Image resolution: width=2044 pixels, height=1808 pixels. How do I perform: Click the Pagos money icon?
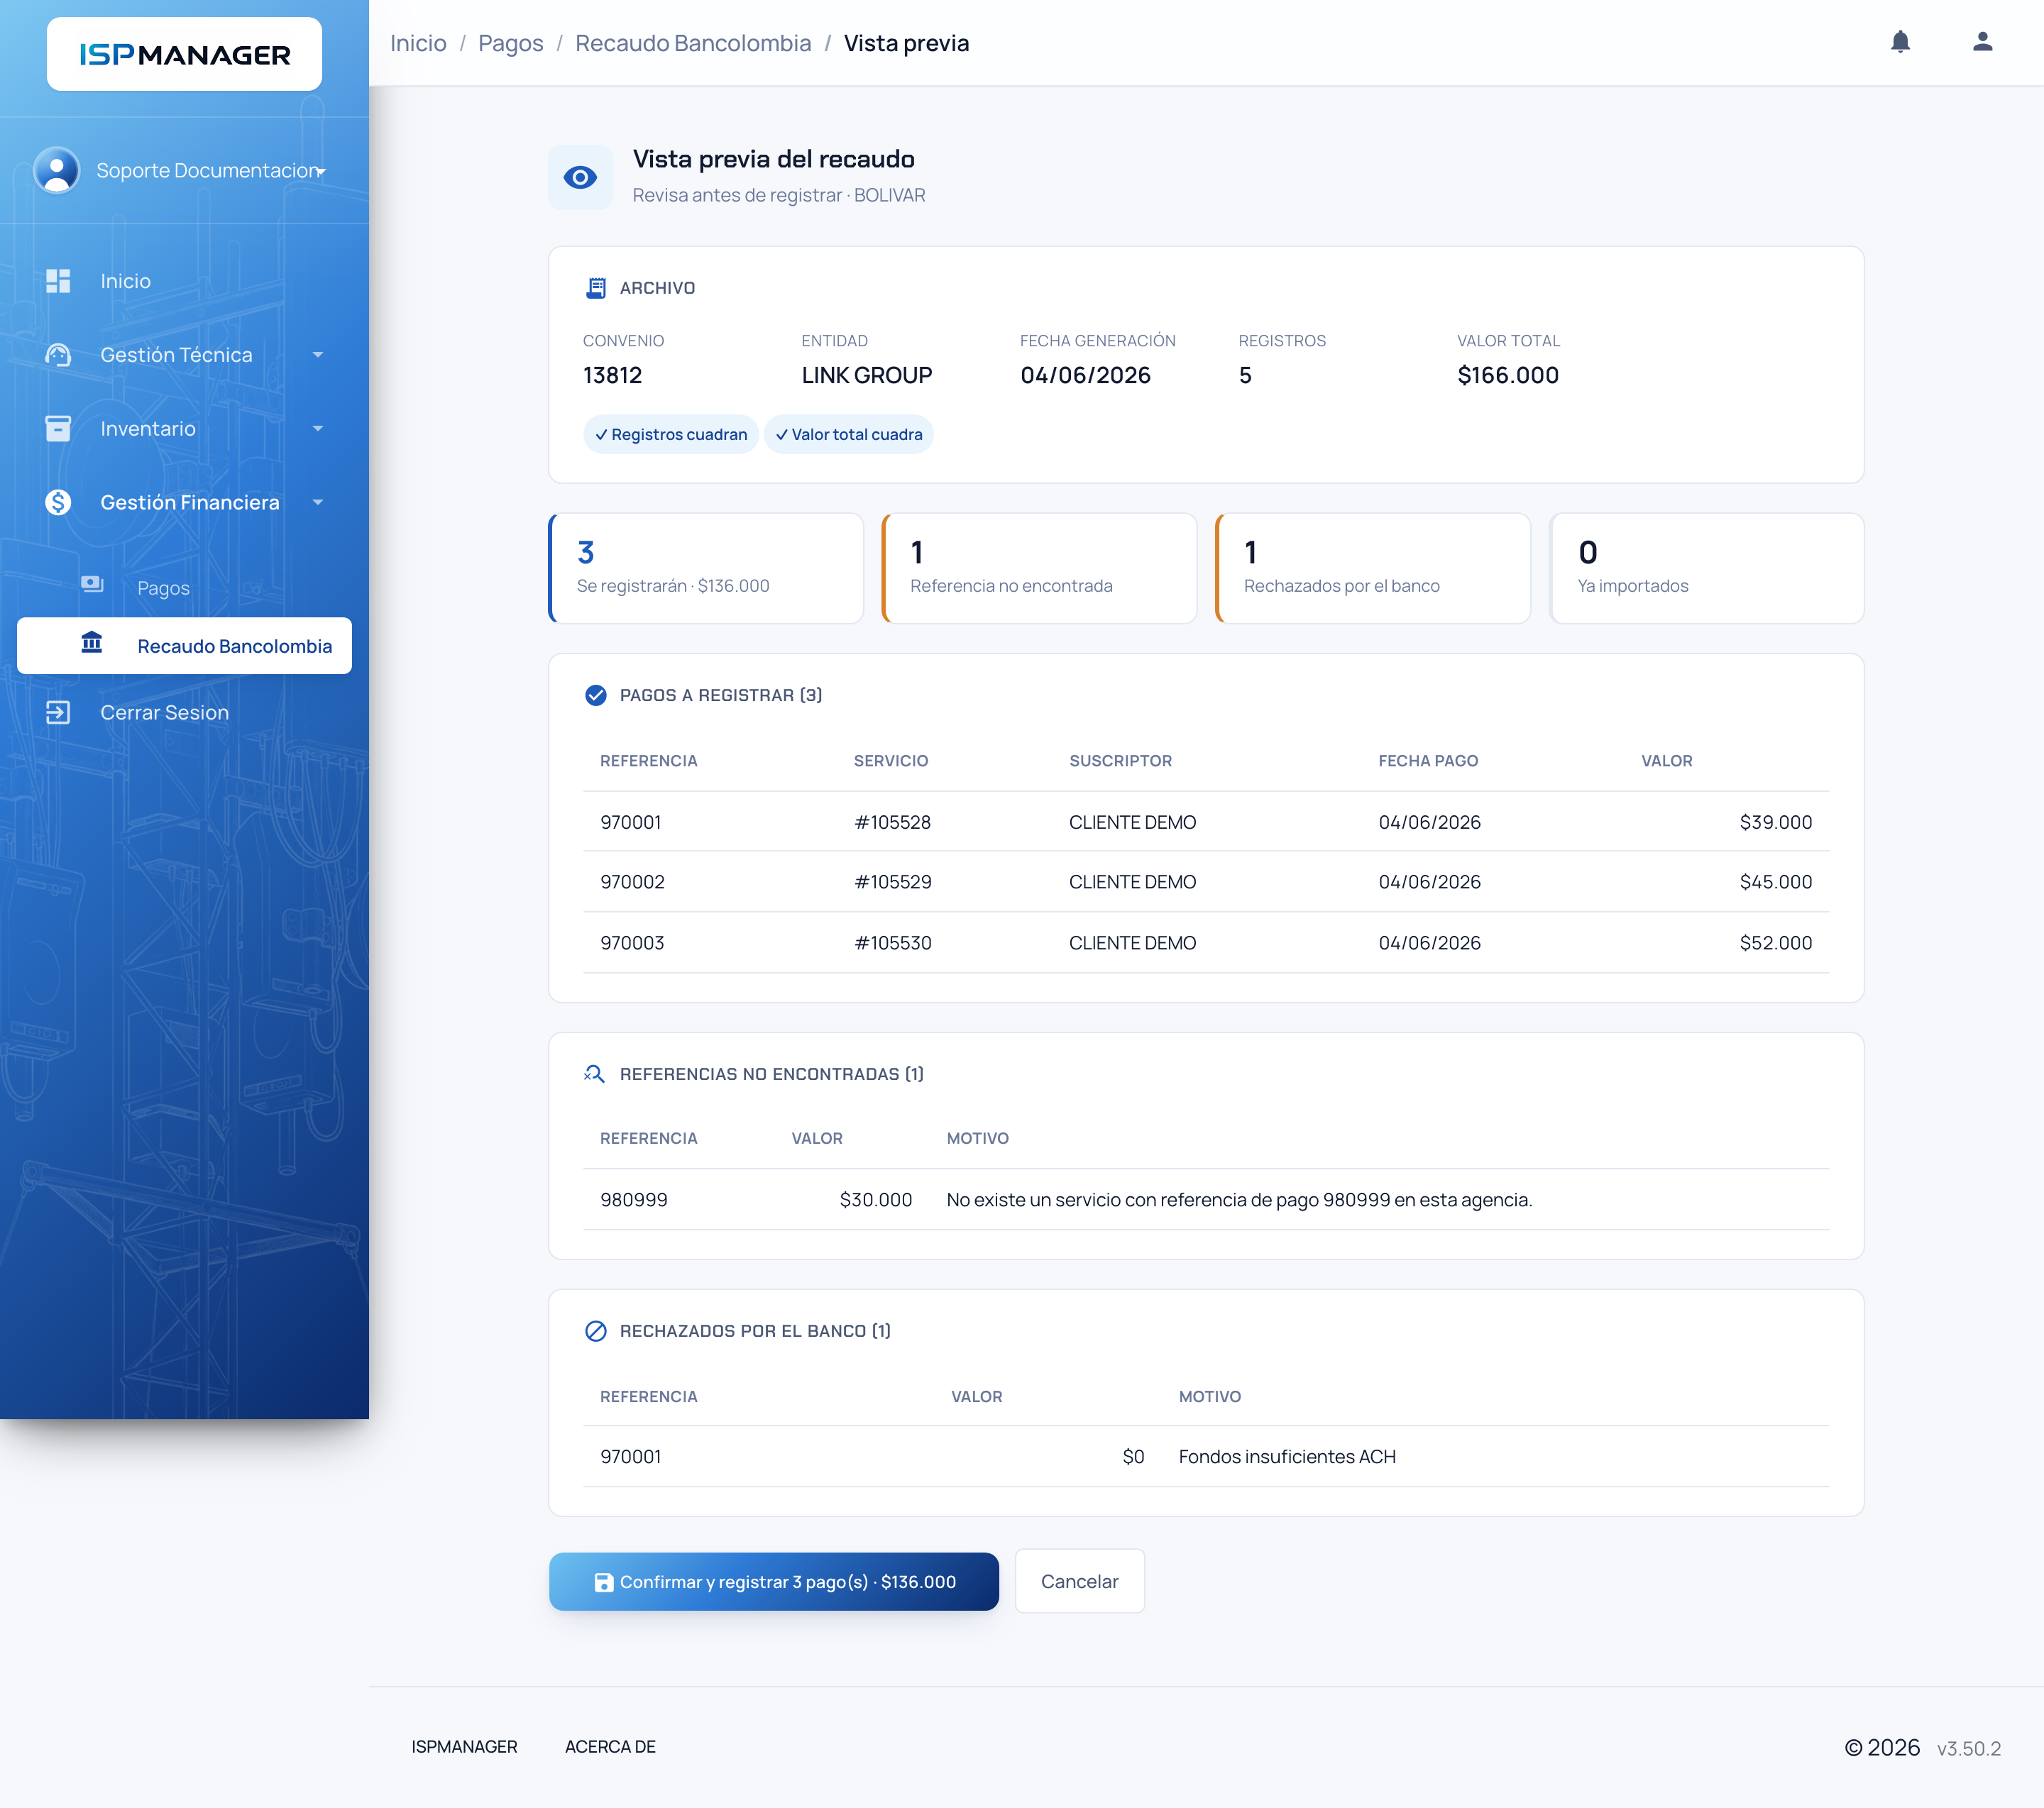(x=92, y=584)
